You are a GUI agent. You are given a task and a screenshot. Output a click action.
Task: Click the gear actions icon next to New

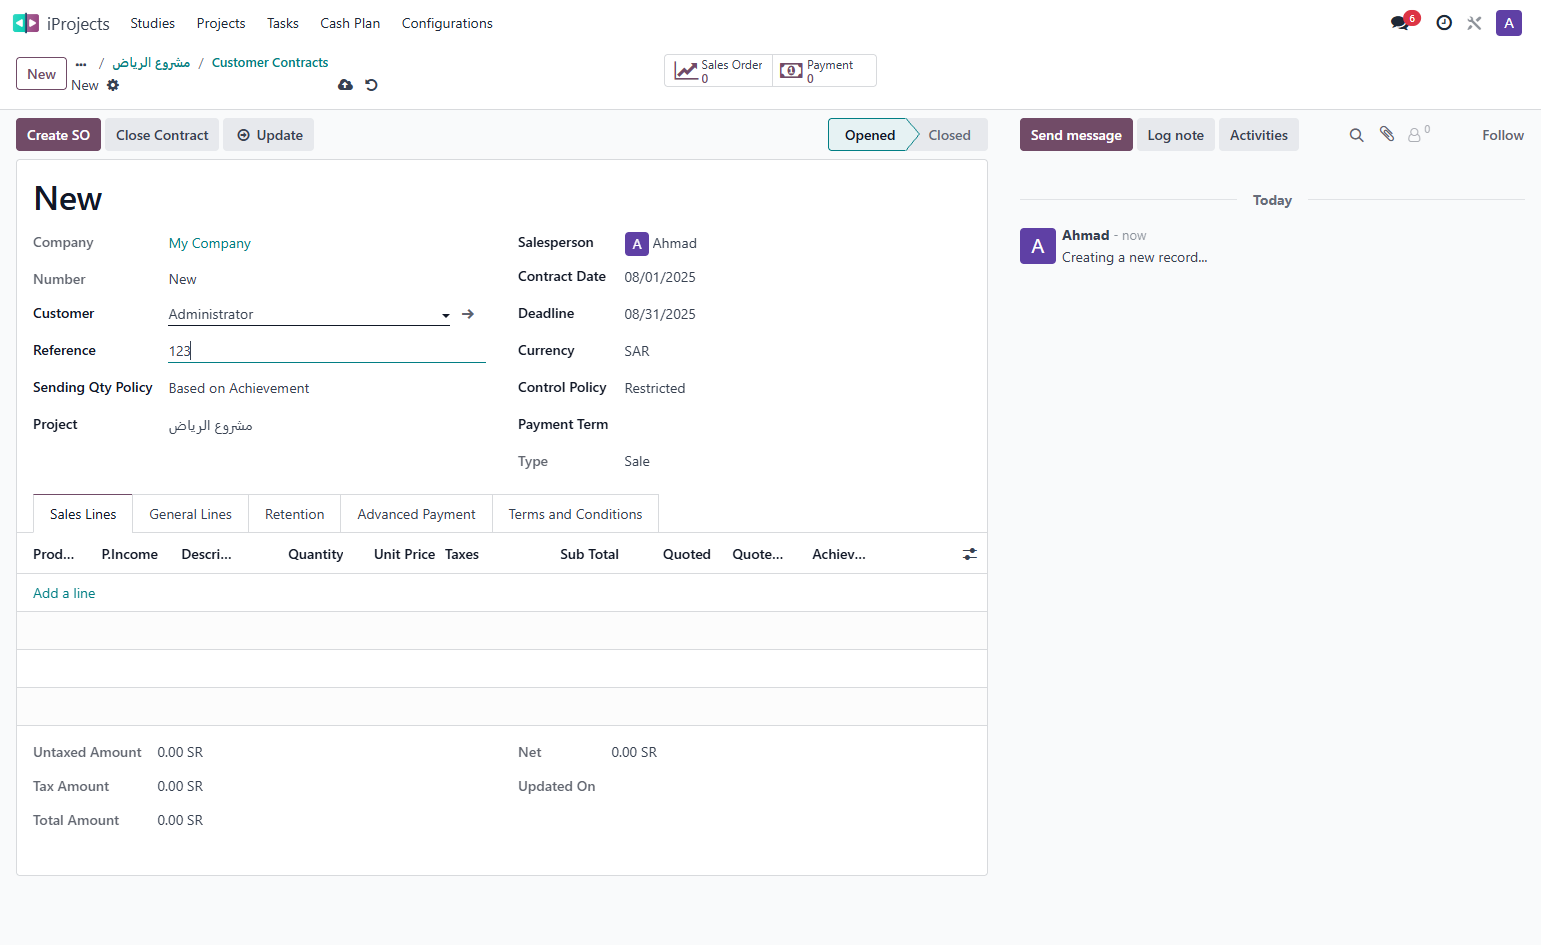tap(113, 85)
